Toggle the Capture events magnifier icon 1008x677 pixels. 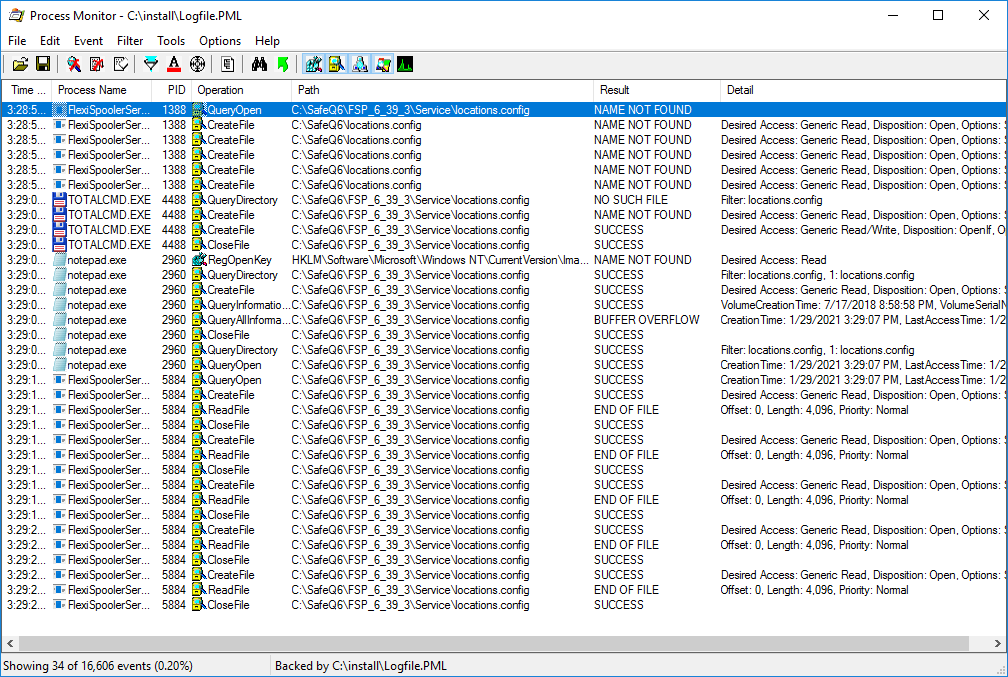73,63
